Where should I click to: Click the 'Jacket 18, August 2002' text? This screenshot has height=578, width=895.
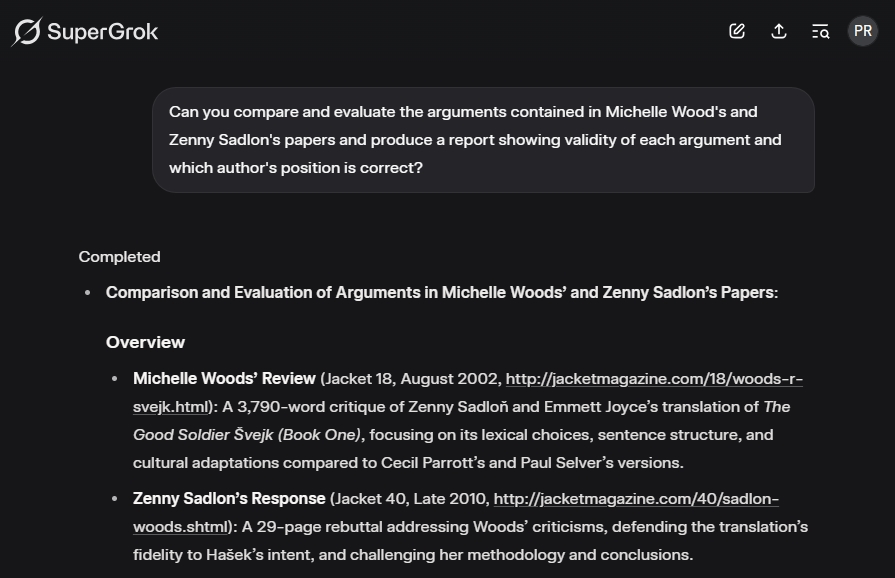click(x=410, y=379)
